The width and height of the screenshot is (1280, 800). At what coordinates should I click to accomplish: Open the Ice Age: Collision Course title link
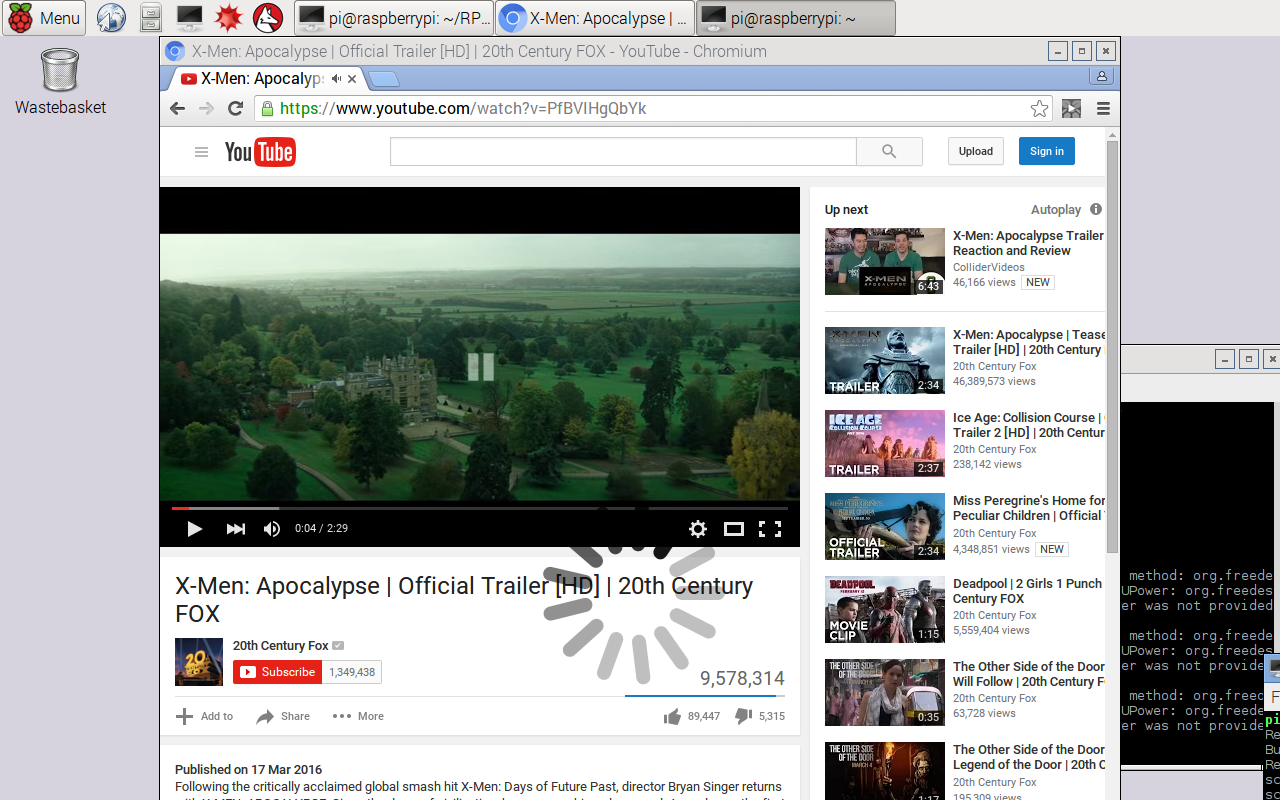1028,425
